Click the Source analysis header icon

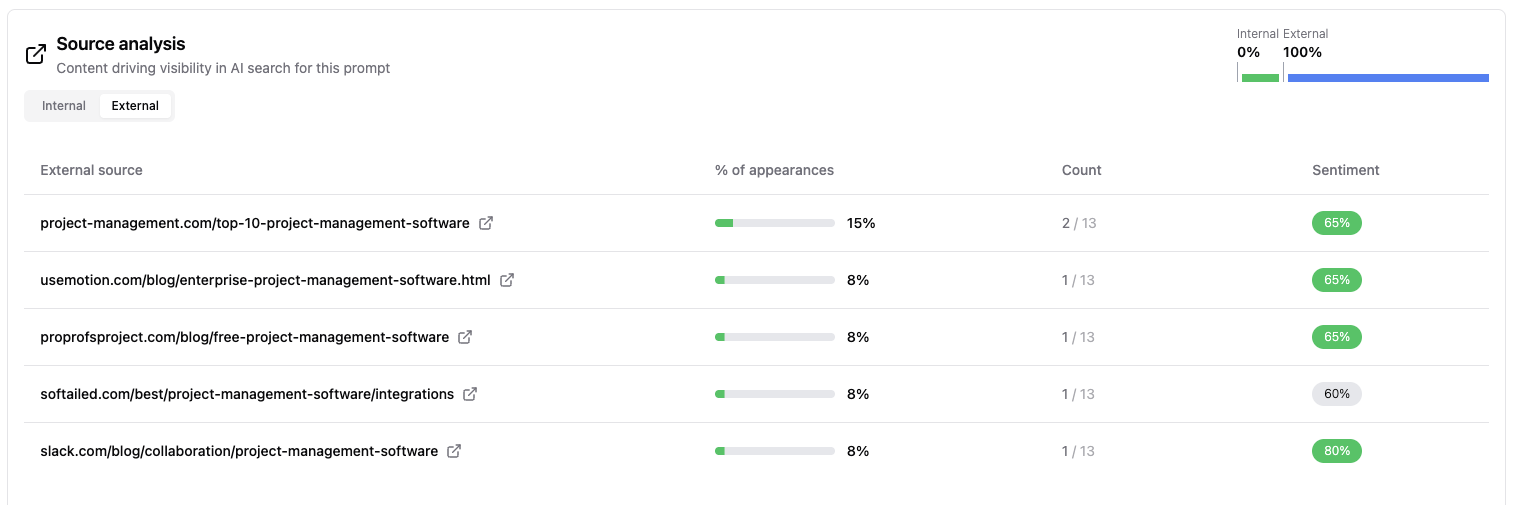[36, 55]
